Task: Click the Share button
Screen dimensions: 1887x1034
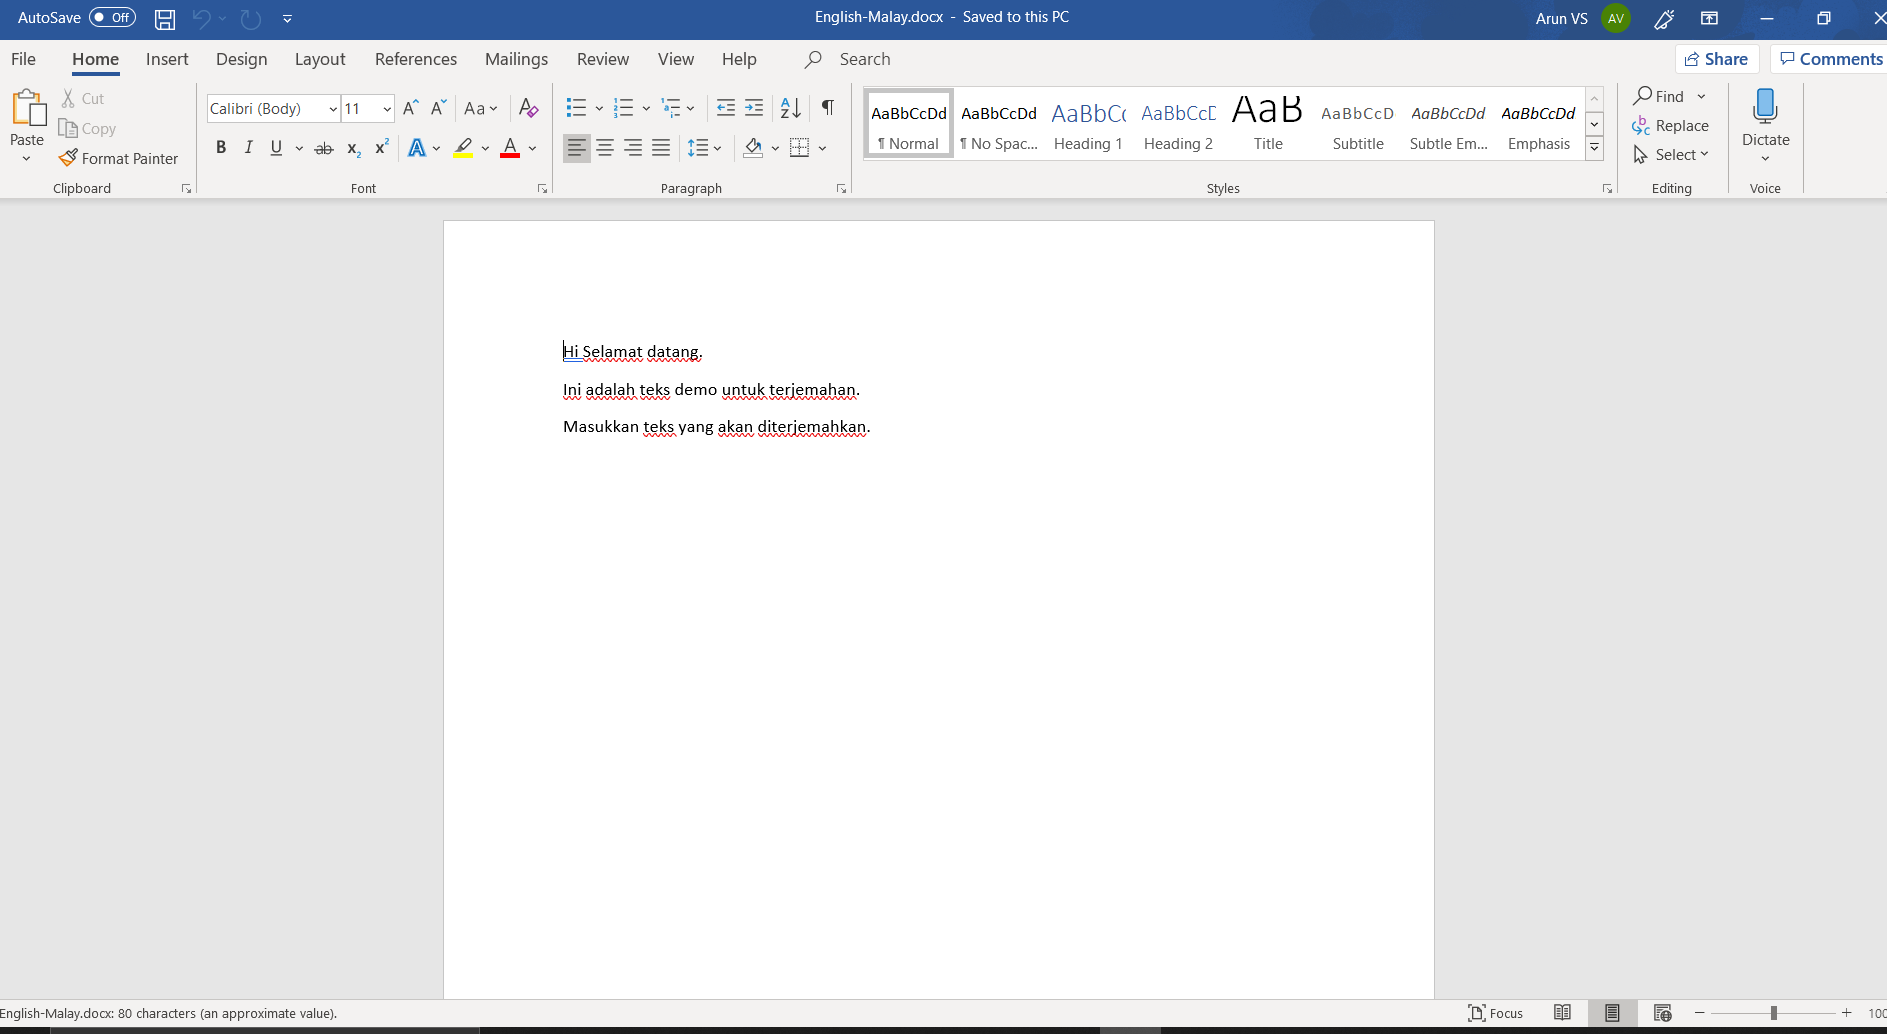Action: click(x=1716, y=59)
